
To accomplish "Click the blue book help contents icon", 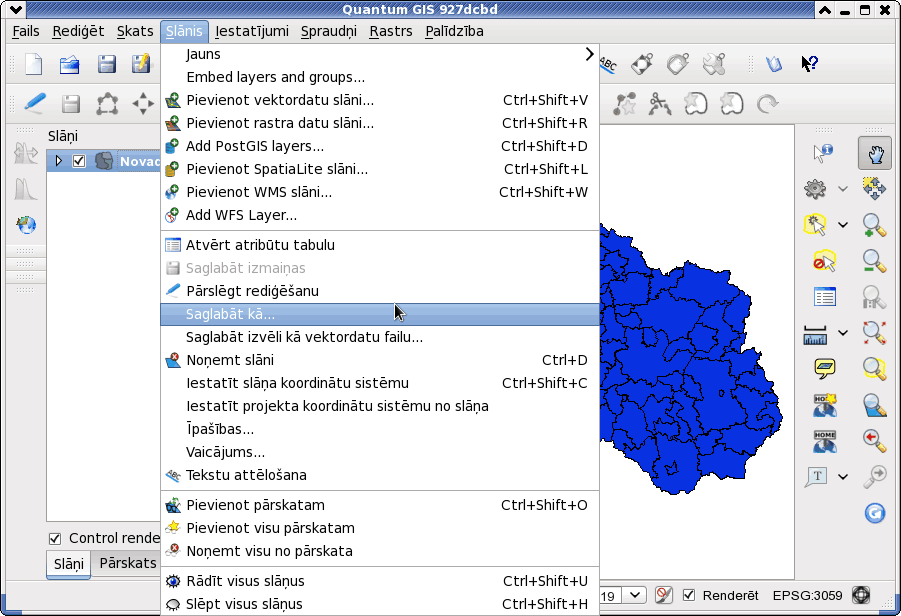I will (773, 64).
